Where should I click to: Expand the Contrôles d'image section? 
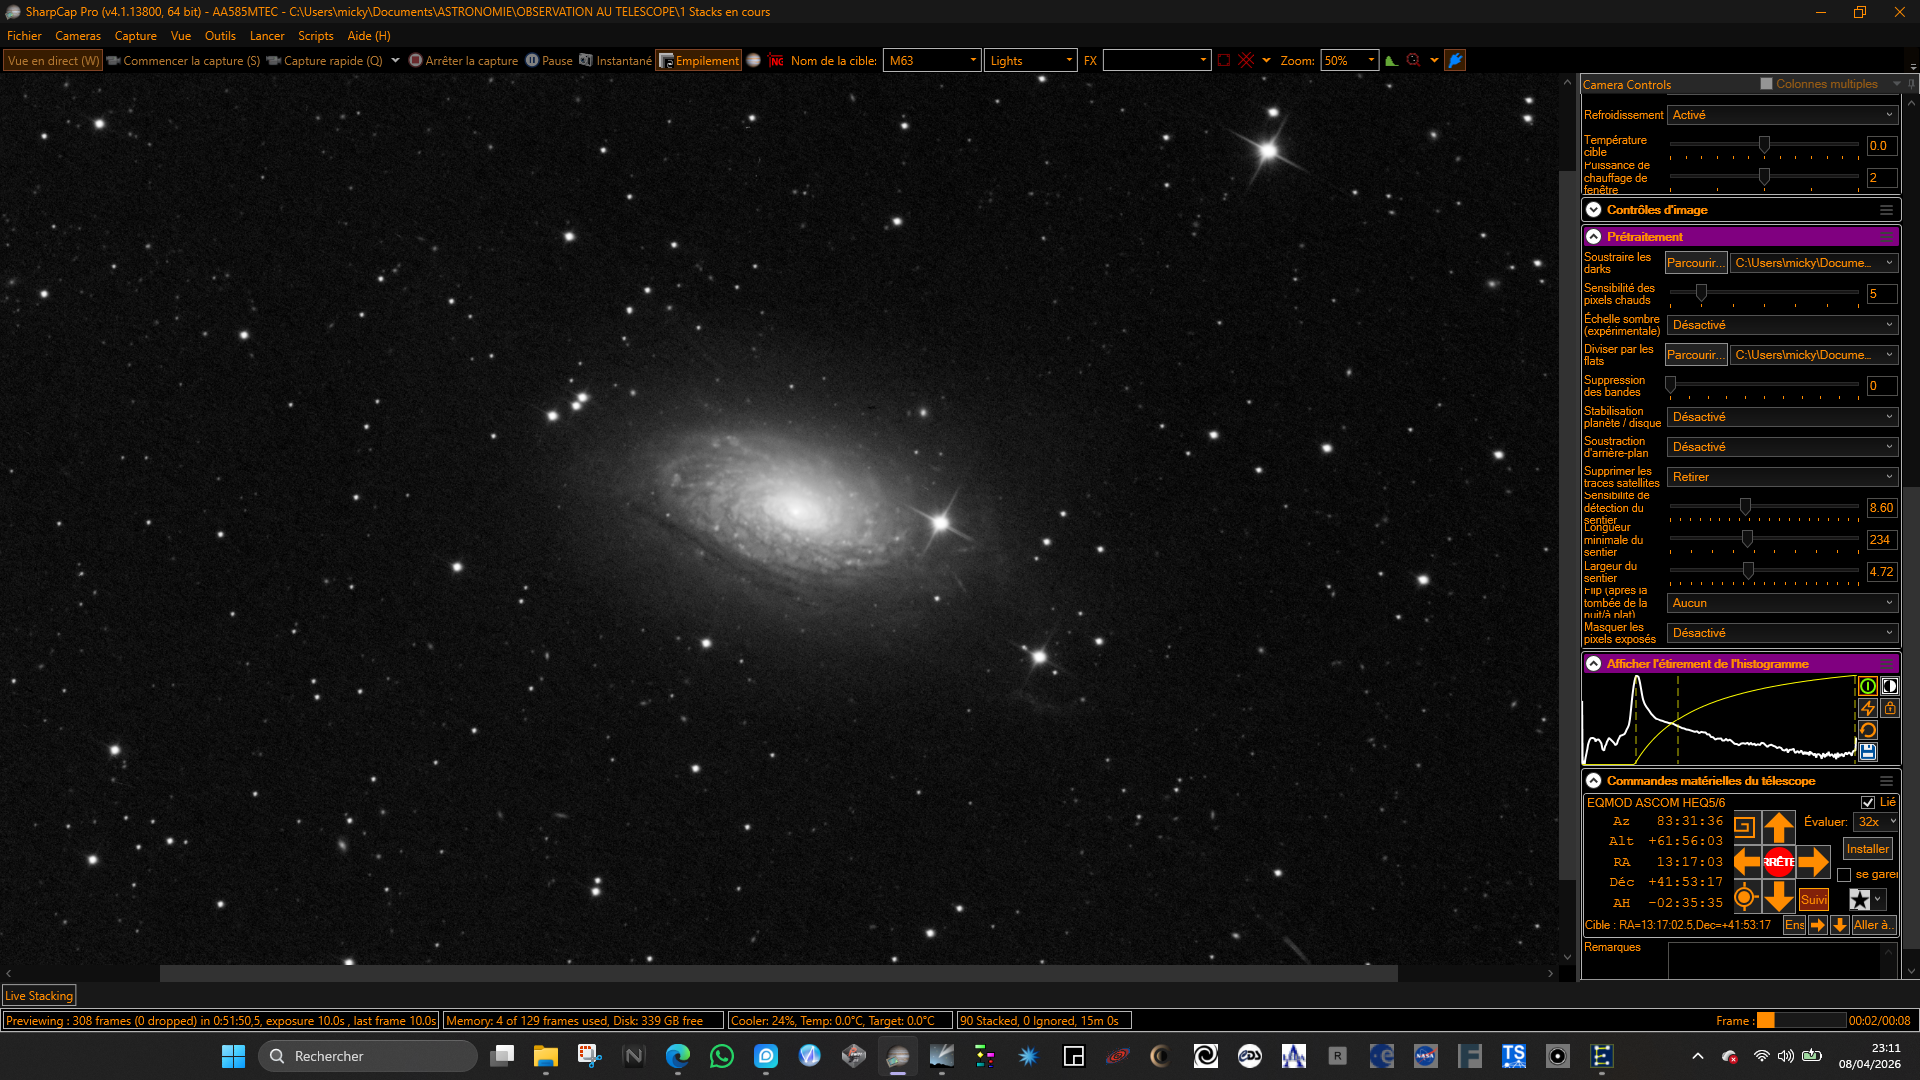coord(1594,210)
